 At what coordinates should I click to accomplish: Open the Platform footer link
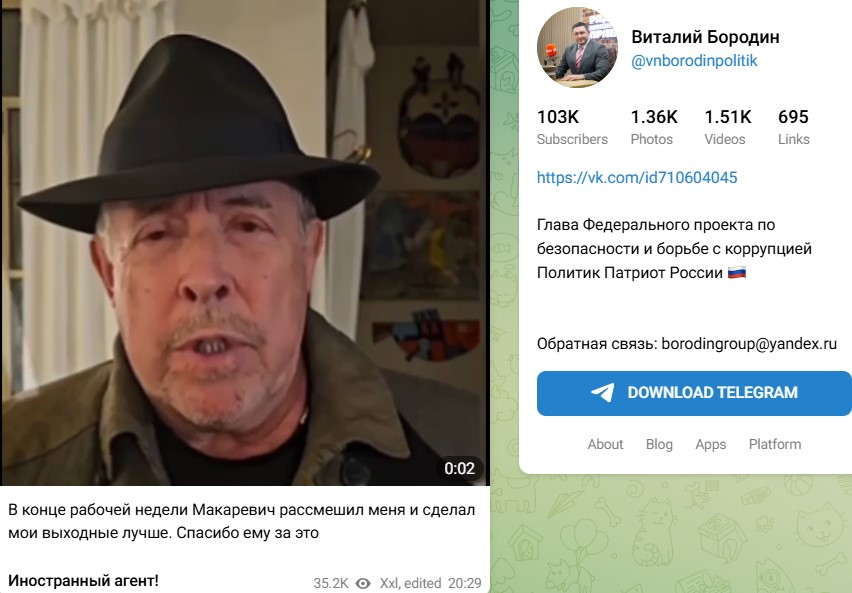coord(775,444)
